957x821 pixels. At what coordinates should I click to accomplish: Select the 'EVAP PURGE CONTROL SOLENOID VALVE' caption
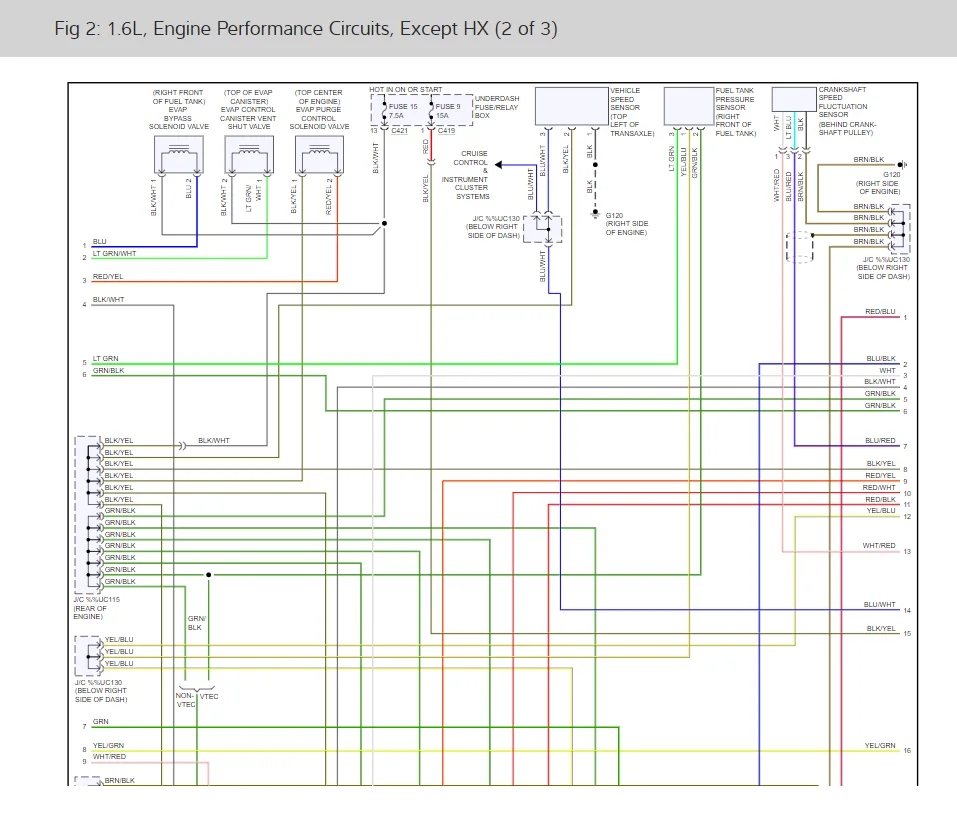coord(319,118)
